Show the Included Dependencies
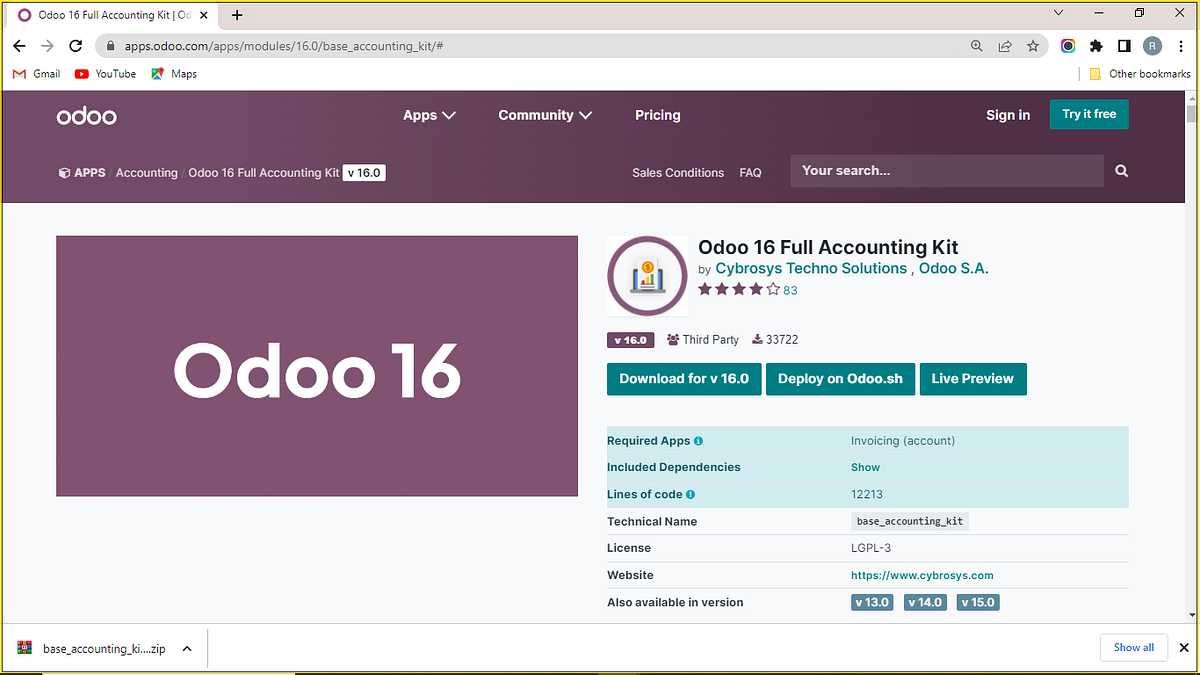The width and height of the screenshot is (1200, 675). (864, 467)
